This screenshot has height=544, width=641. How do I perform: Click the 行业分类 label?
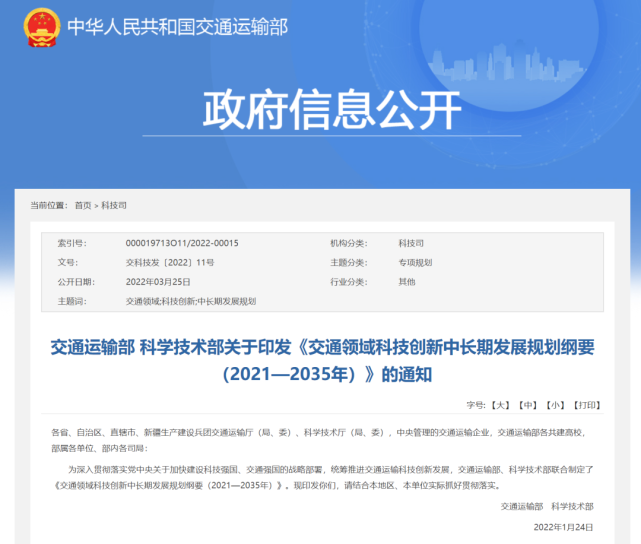point(349,282)
